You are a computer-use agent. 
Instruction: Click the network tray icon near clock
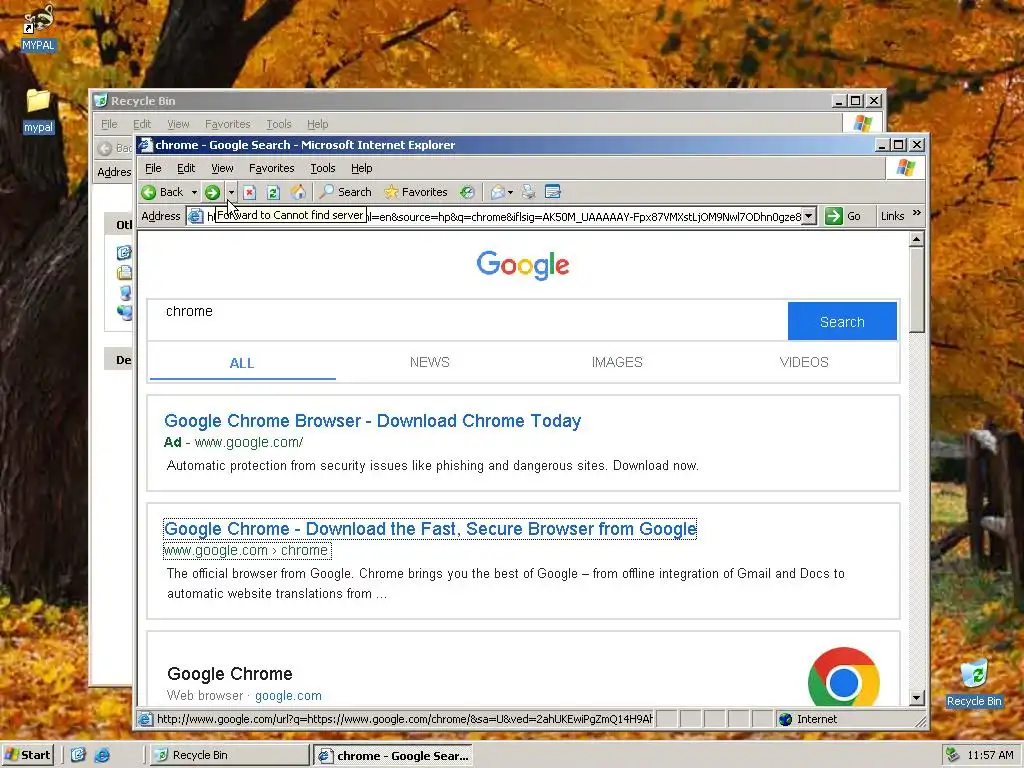(x=952, y=755)
